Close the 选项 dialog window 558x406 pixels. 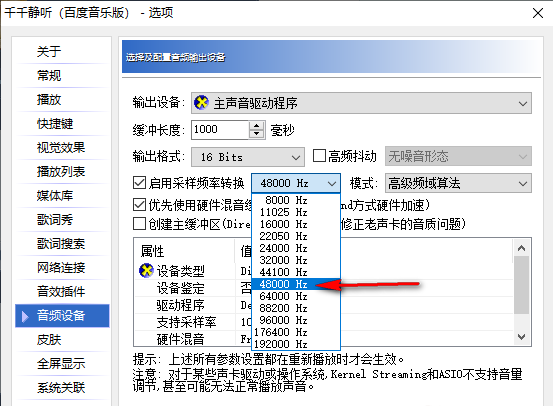tap(538, 13)
